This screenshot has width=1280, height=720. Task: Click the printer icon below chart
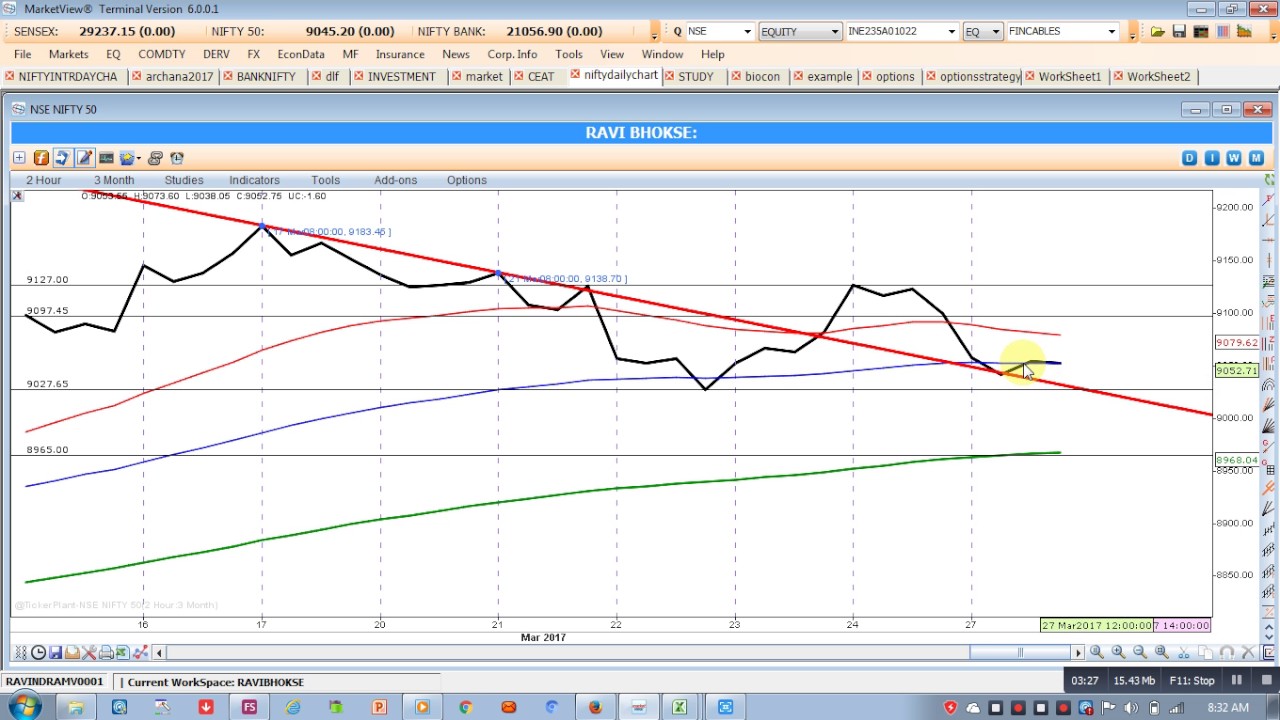(x=106, y=653)
